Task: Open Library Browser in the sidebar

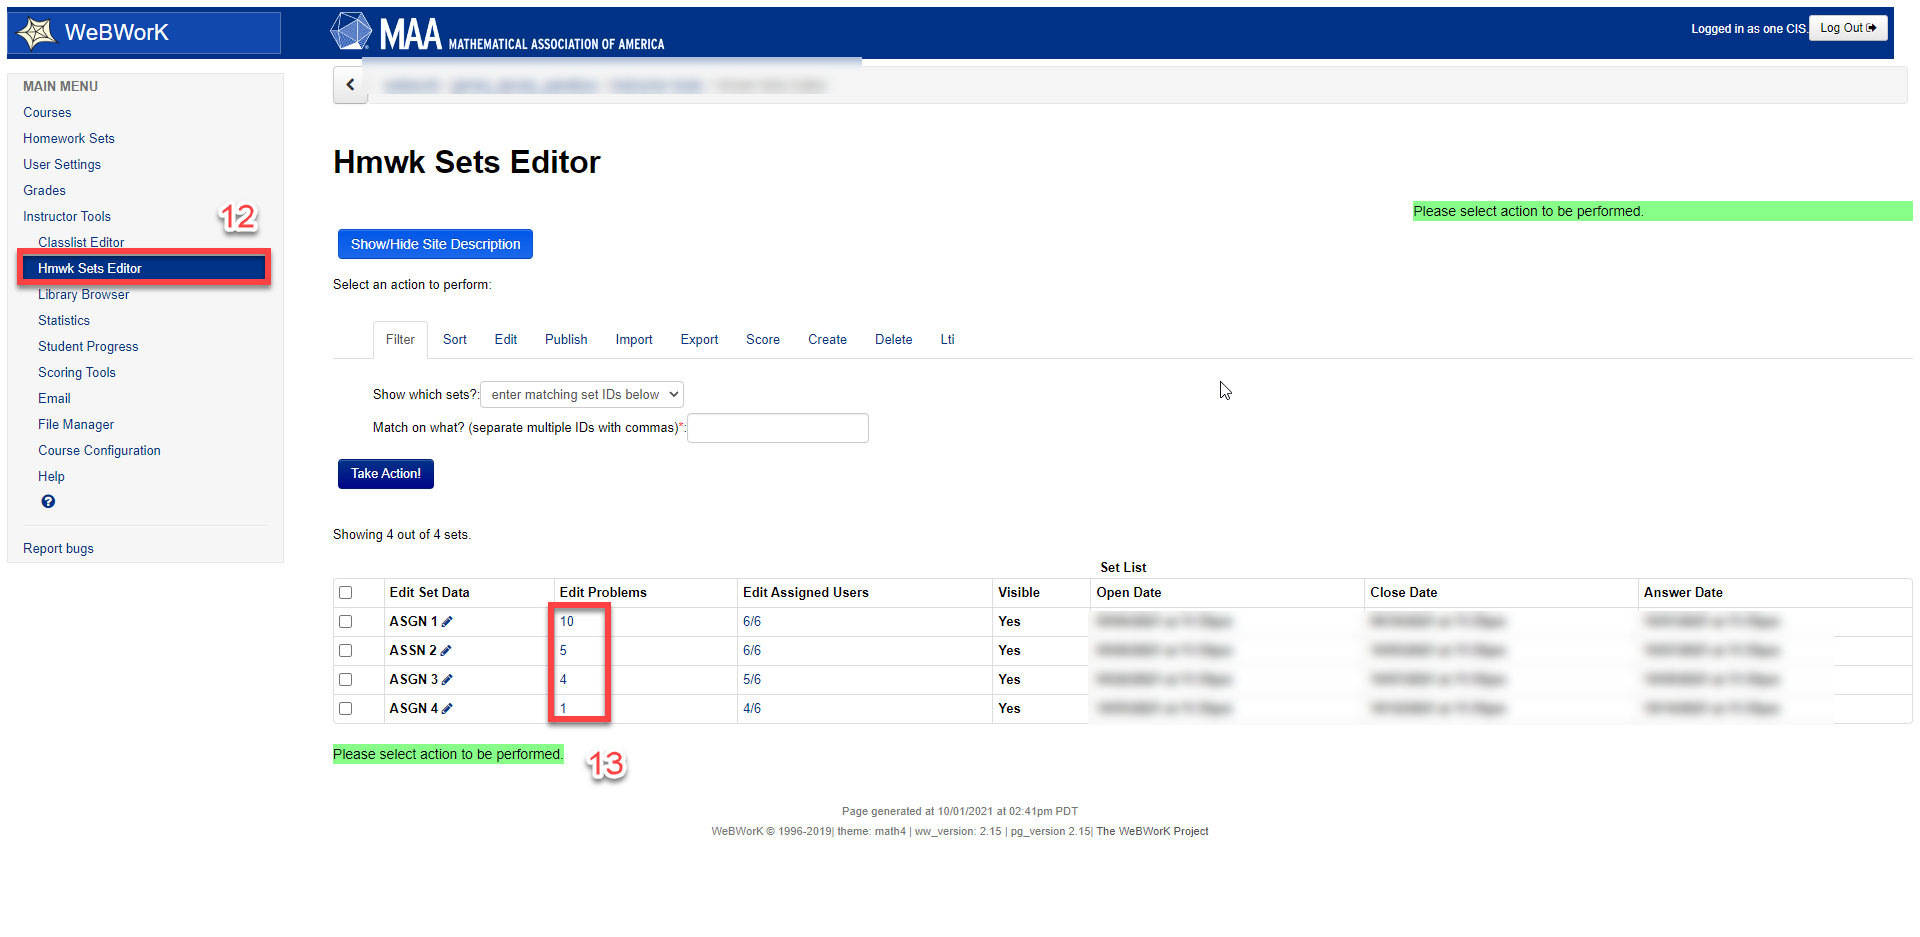Action: [x=84, y=295]
